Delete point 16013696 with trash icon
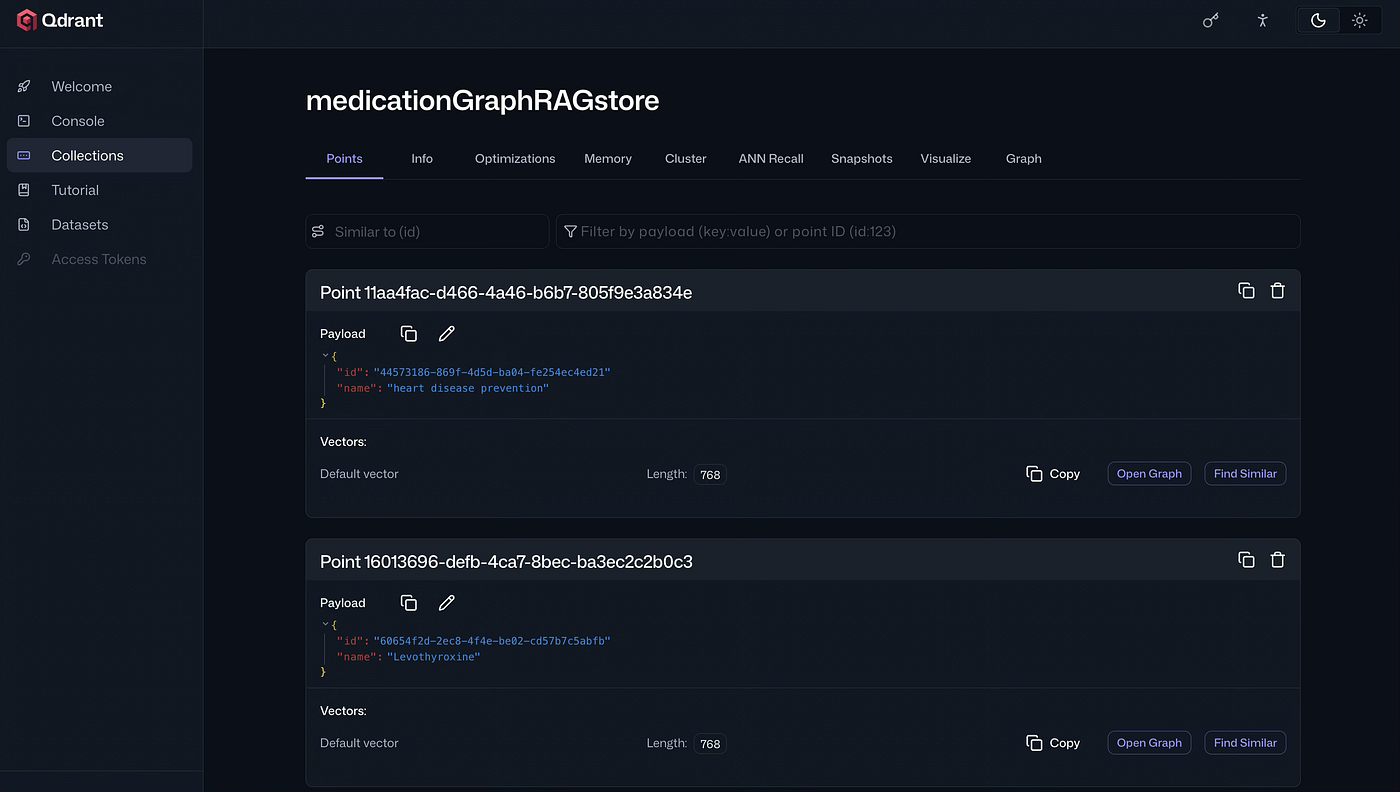 pyautogui.click(x=1277, y=560)
